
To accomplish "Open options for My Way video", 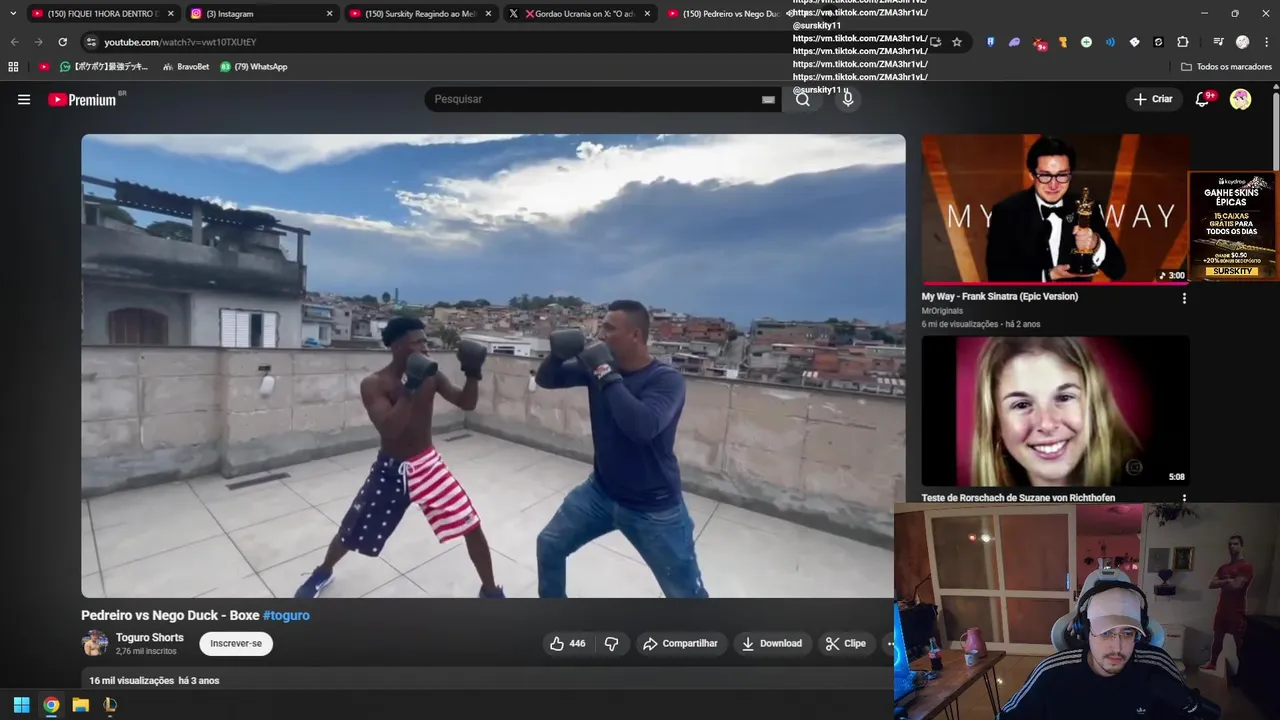I will (1184, 298).
